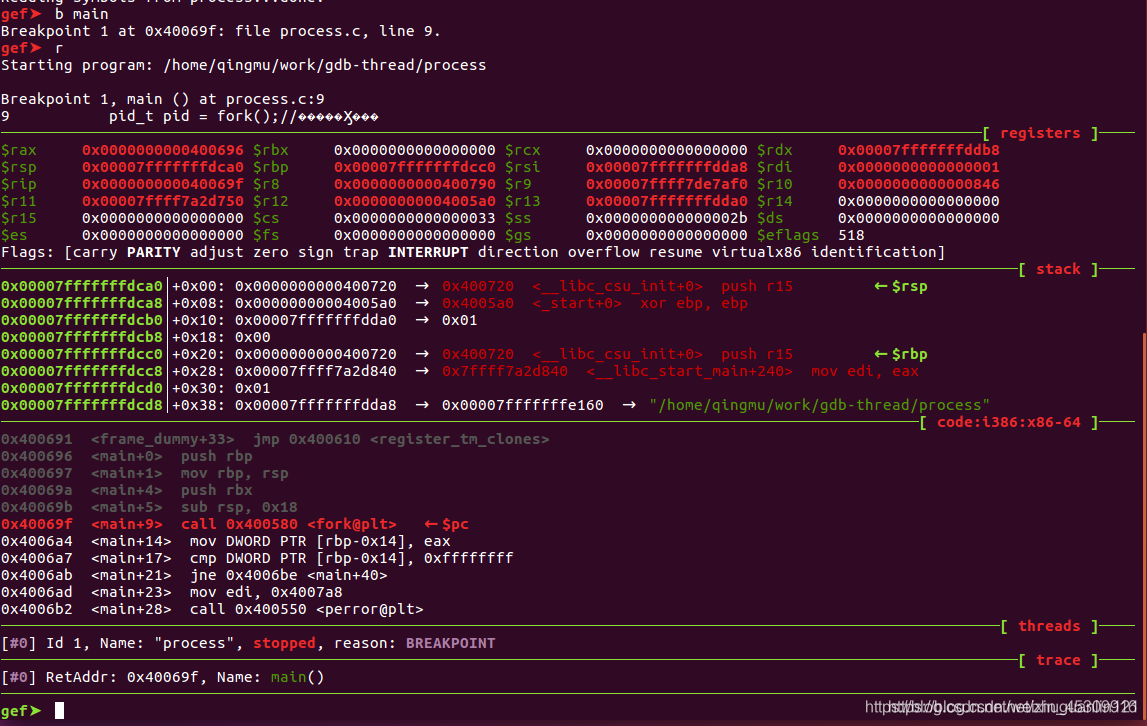Image resolution: width=1147 pixels, height=726 pixels.
Task: Click the 'Starting program:' output line
Action: (x=244, y=65)
